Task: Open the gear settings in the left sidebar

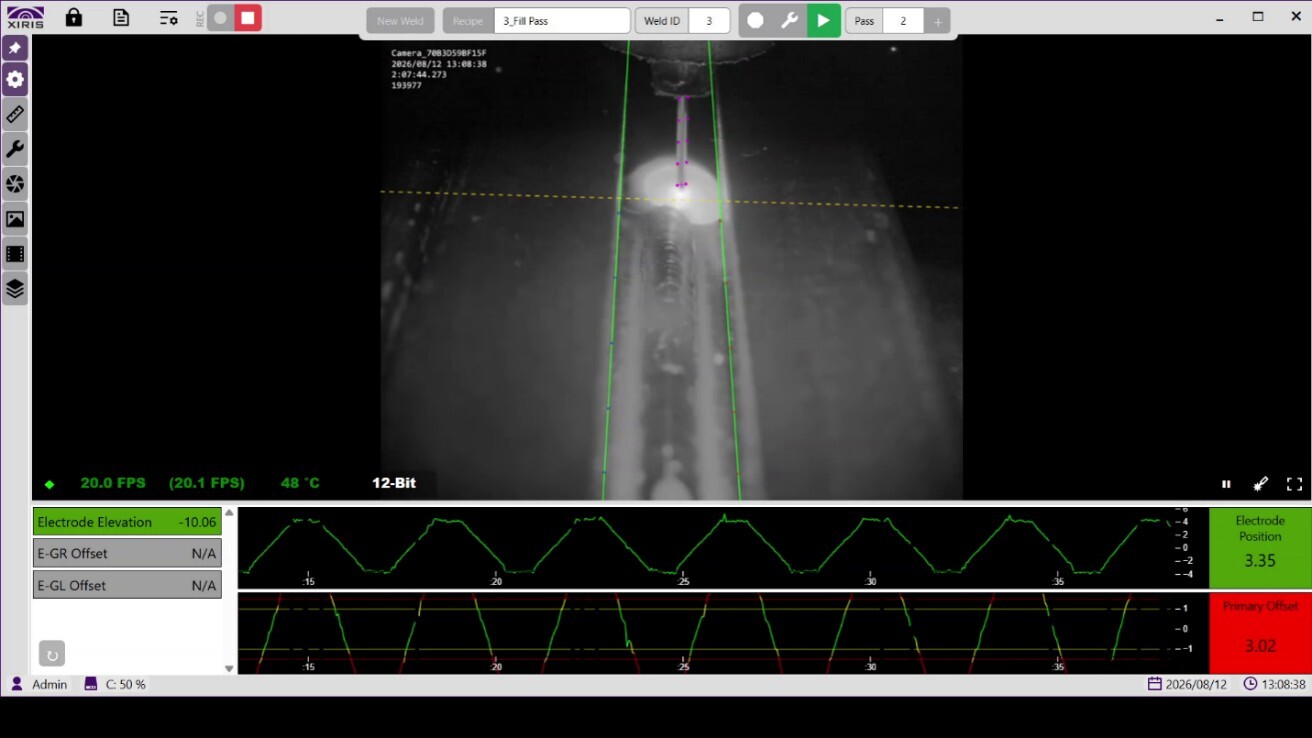Action: coord(15,80)
